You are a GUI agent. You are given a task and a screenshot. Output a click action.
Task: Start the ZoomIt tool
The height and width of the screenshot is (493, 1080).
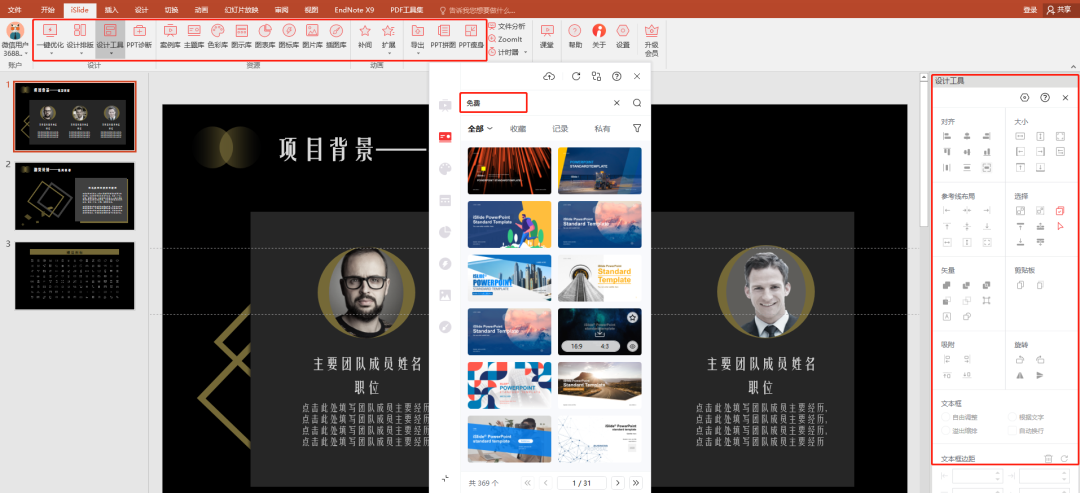tap(505, 39)
